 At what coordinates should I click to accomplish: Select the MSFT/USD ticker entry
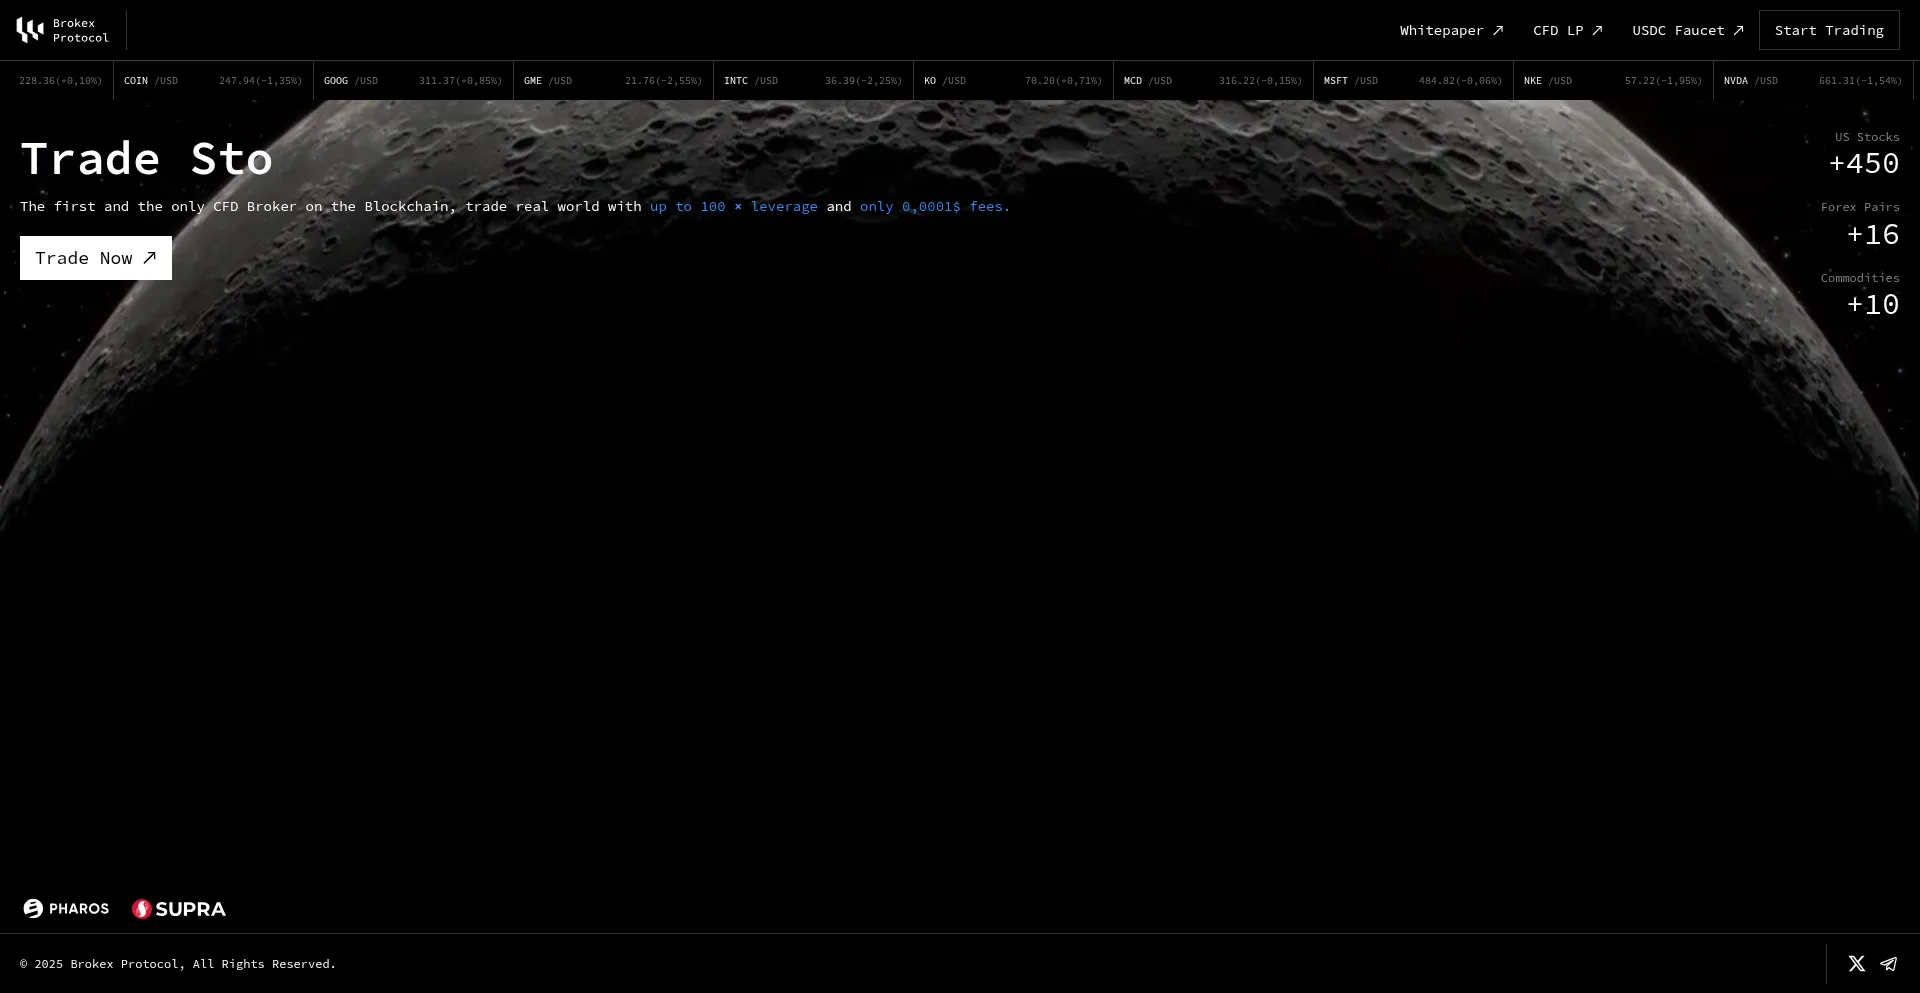pyautogui.click(x=1413, y=81)
